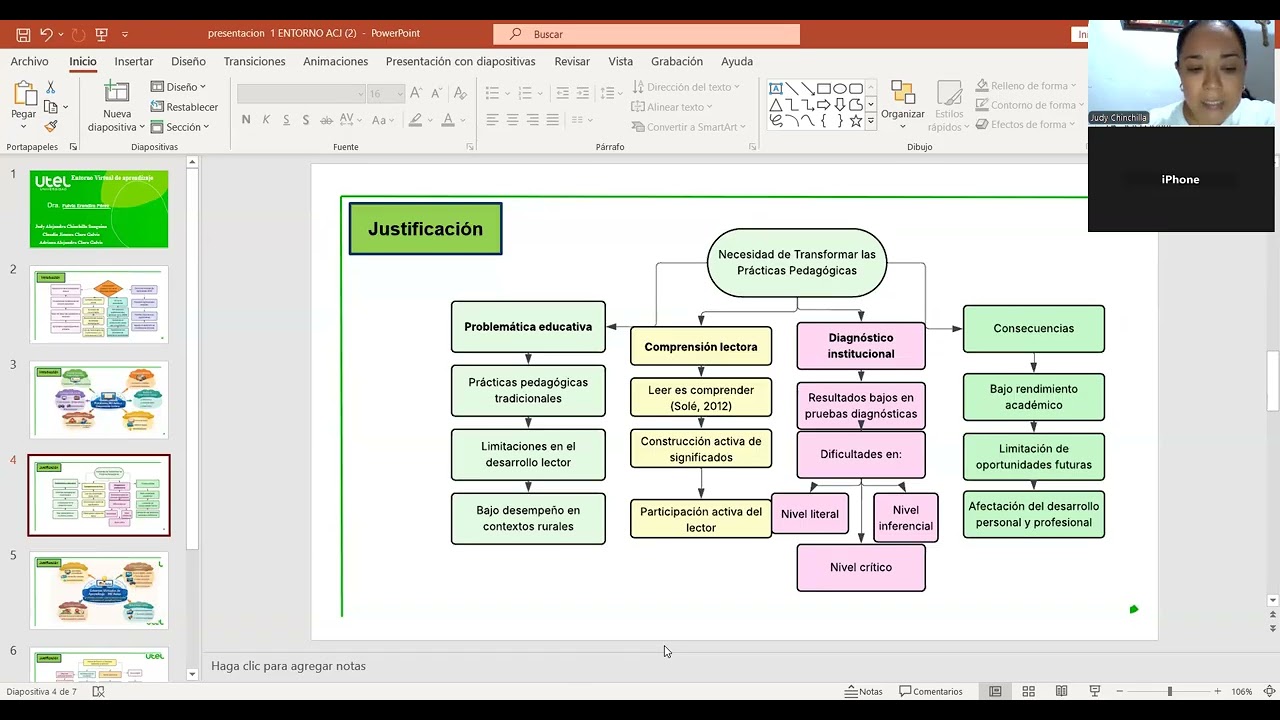This screenshot has height=720, width=1280.
Task: Click the zoom out minus icon
Action: tap(1120, 691)
